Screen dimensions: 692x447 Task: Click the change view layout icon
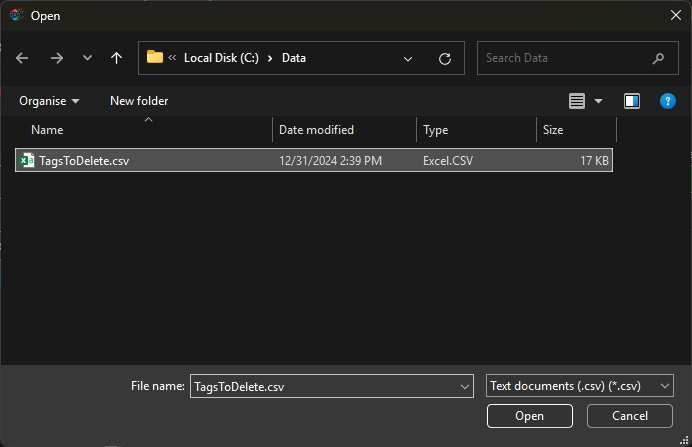pyautogui.click(x=577, y=101)
